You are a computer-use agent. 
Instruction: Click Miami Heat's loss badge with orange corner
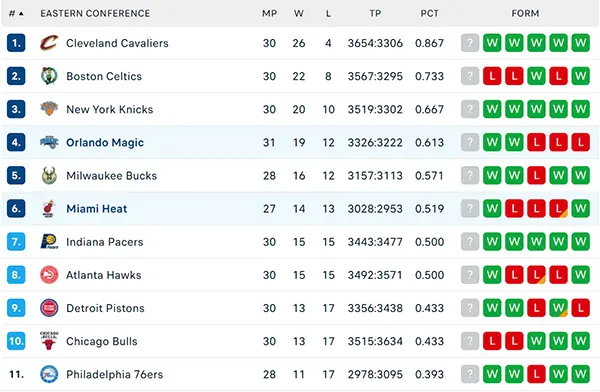558,209
